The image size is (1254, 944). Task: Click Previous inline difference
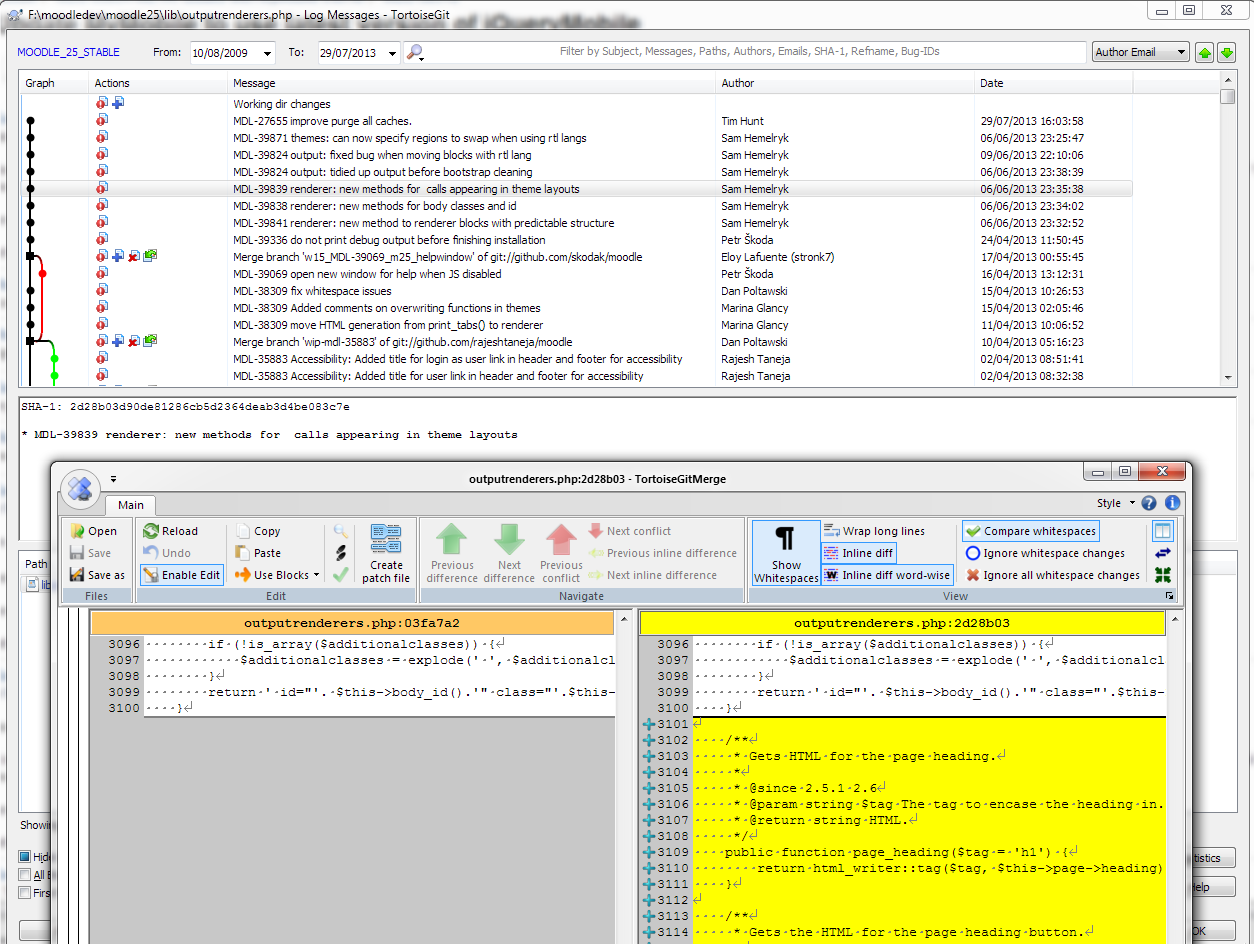(x=662, y=553)
